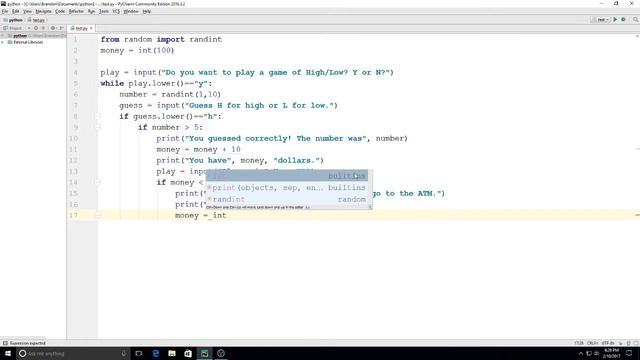Toggle the fold marker at line 17

click(x=98, y=216)
